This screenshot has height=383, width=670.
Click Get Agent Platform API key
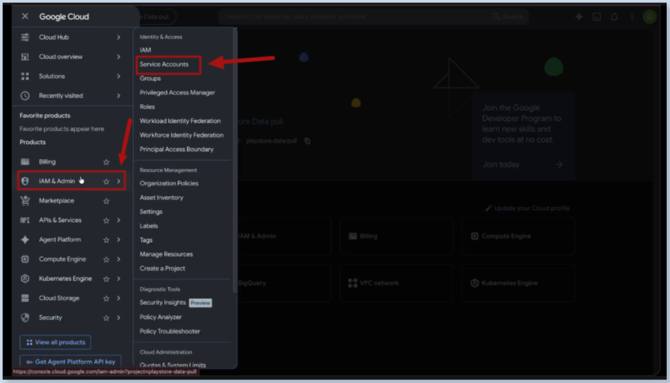point(71,361)
